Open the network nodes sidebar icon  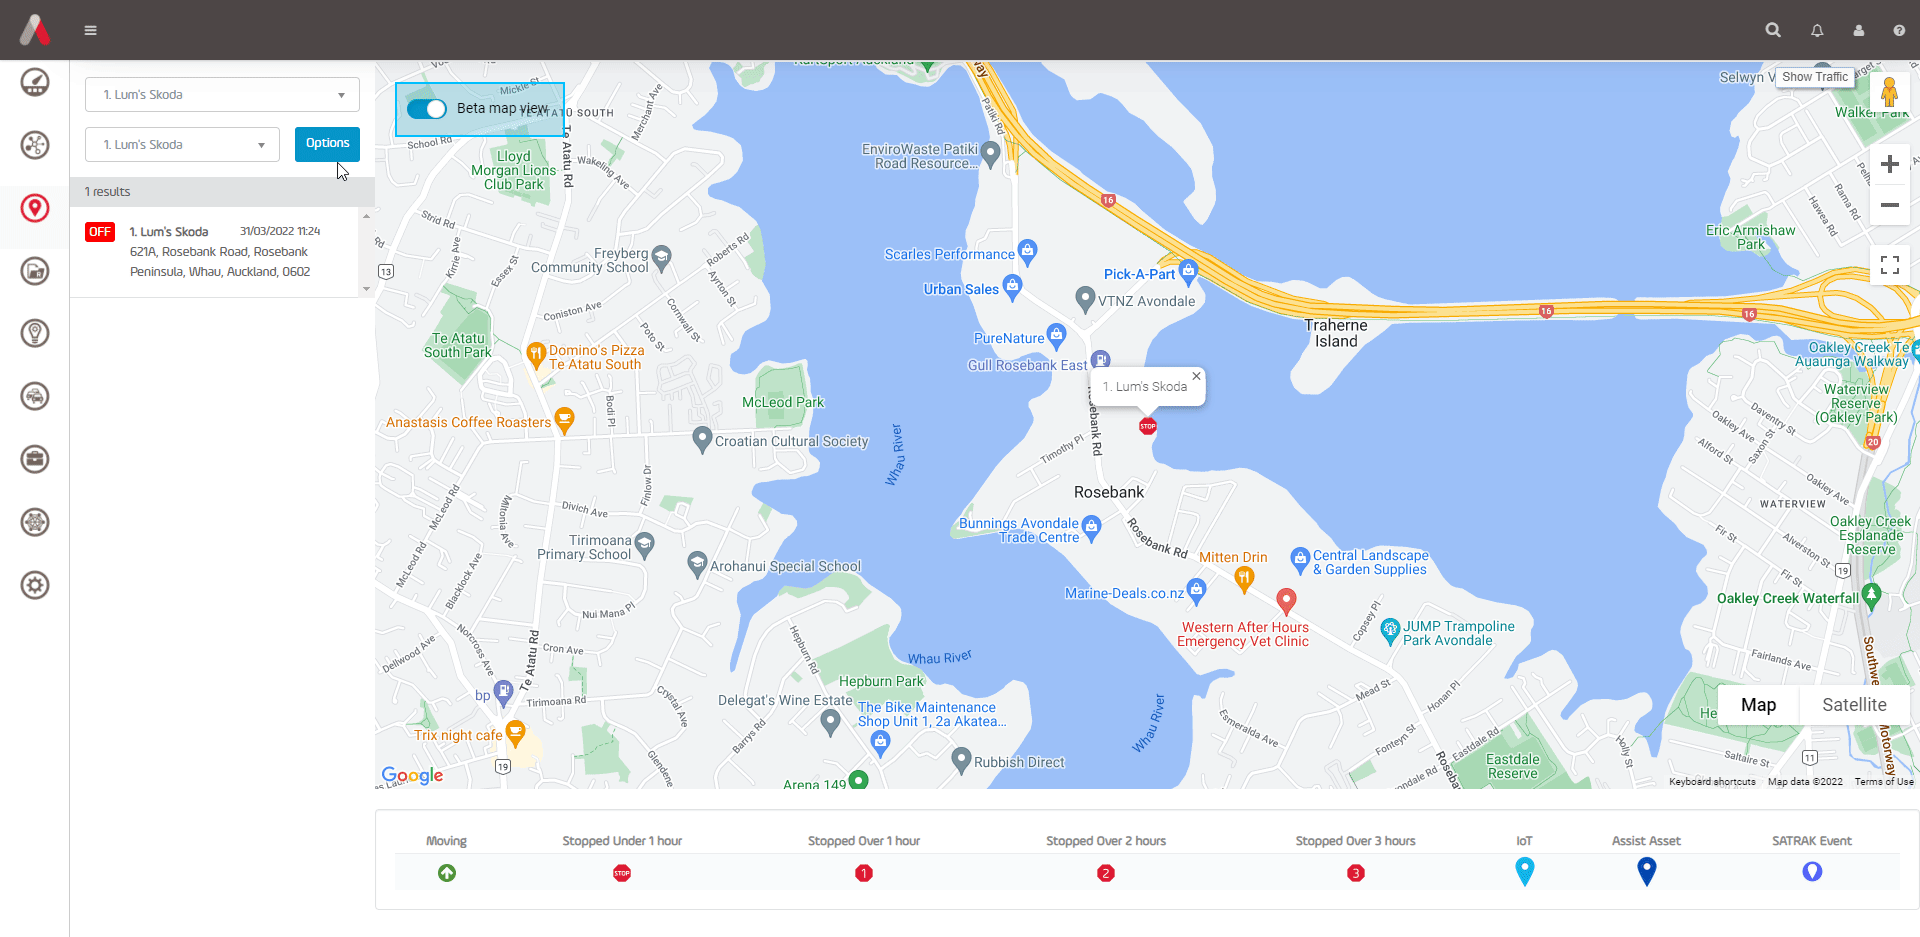coord(35,145)
